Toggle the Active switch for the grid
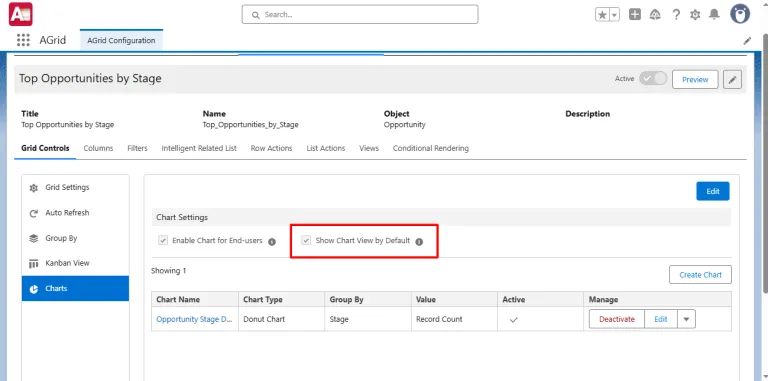The width and height of the screenshot is (768, 381). (653, 78)
